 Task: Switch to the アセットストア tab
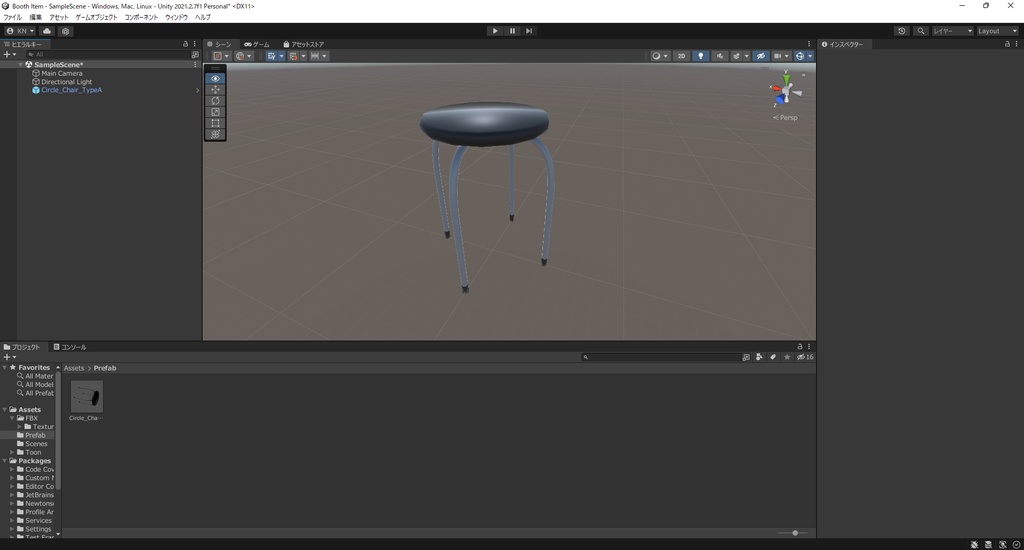[304, 44]
